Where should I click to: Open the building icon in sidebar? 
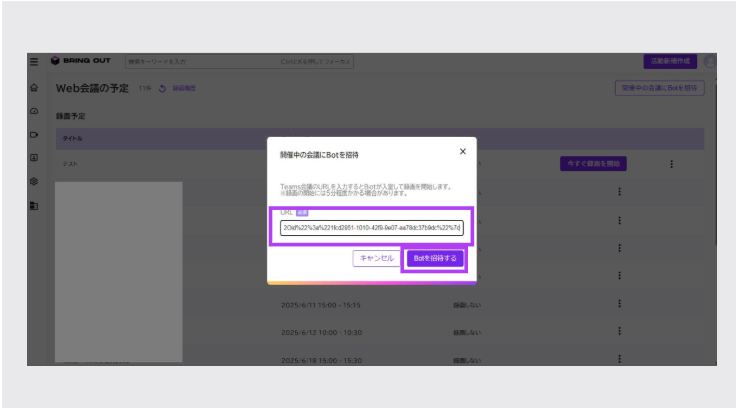pos(34,206)
